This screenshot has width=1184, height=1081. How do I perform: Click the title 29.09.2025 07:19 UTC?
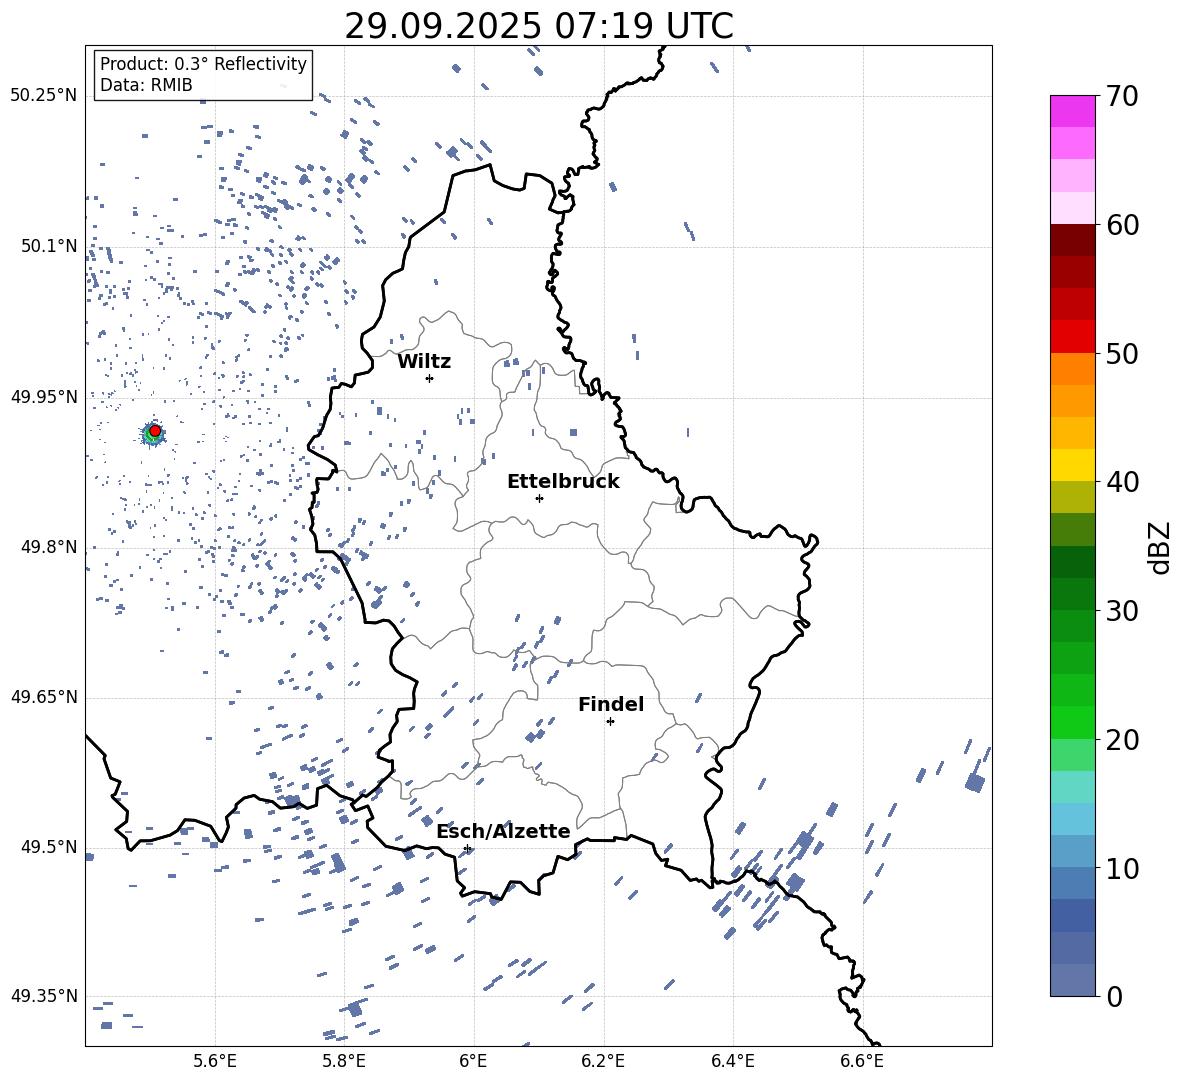tap(539, 26)
